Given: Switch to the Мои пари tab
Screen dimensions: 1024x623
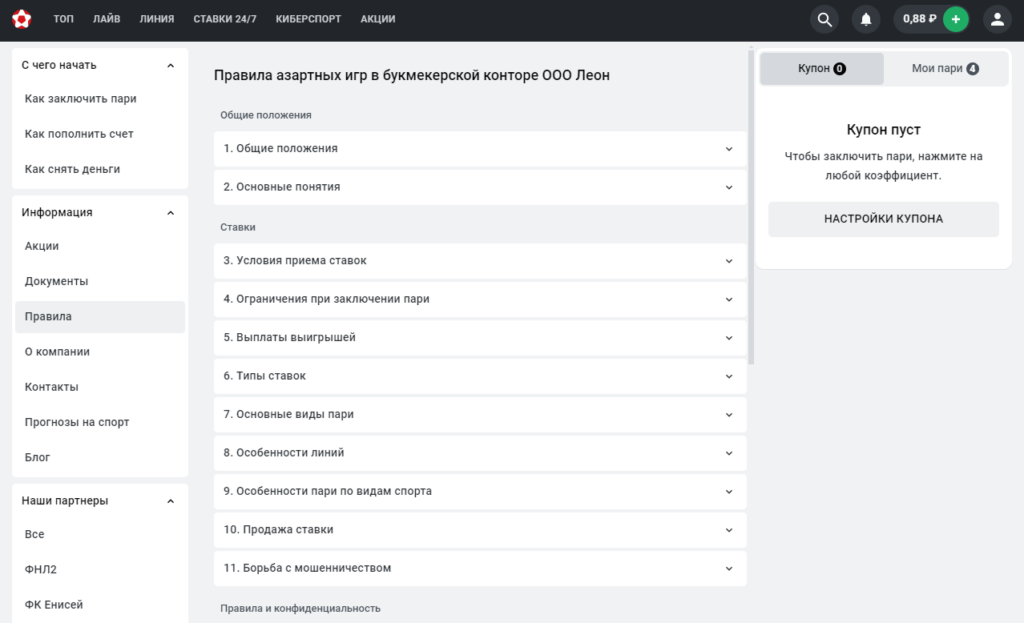Looking at the screenshot, I should pos(945,69).
